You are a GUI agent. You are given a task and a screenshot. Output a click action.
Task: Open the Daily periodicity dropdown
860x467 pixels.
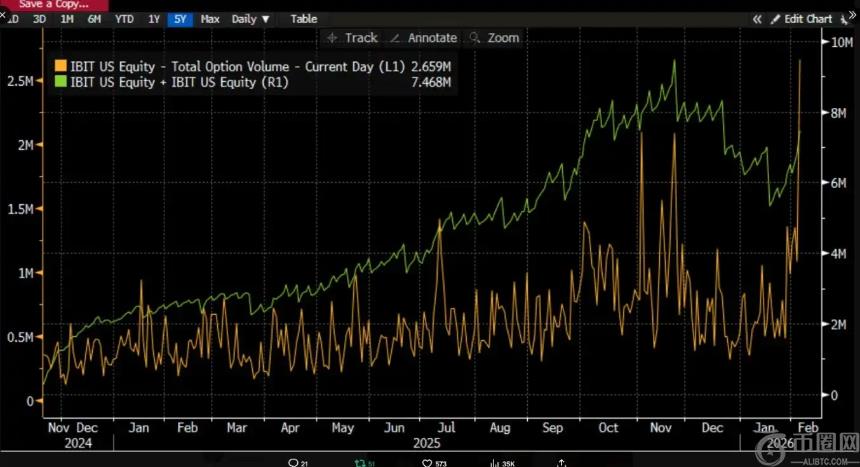tap(250, 19)
